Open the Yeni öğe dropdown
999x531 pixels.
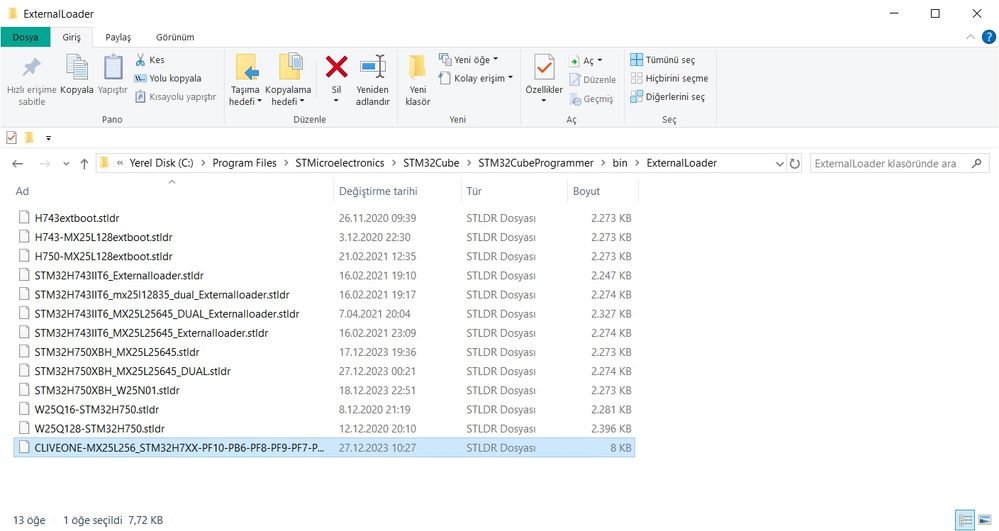coord(468,60)
